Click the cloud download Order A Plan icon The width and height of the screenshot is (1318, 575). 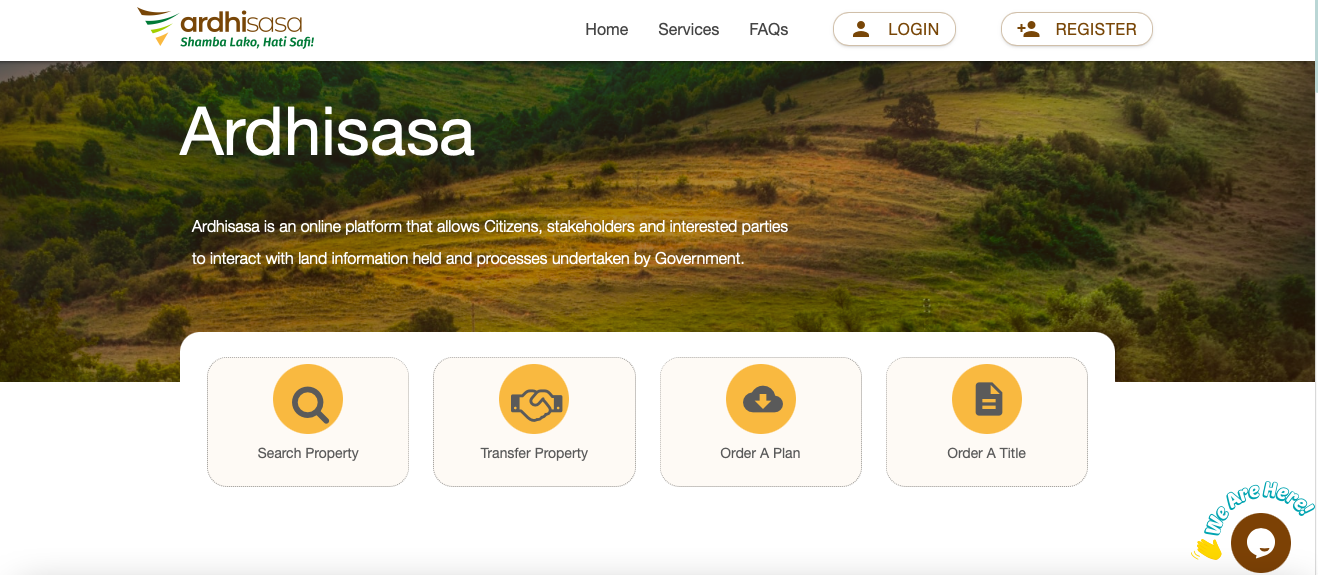click(x=761, y=400)
